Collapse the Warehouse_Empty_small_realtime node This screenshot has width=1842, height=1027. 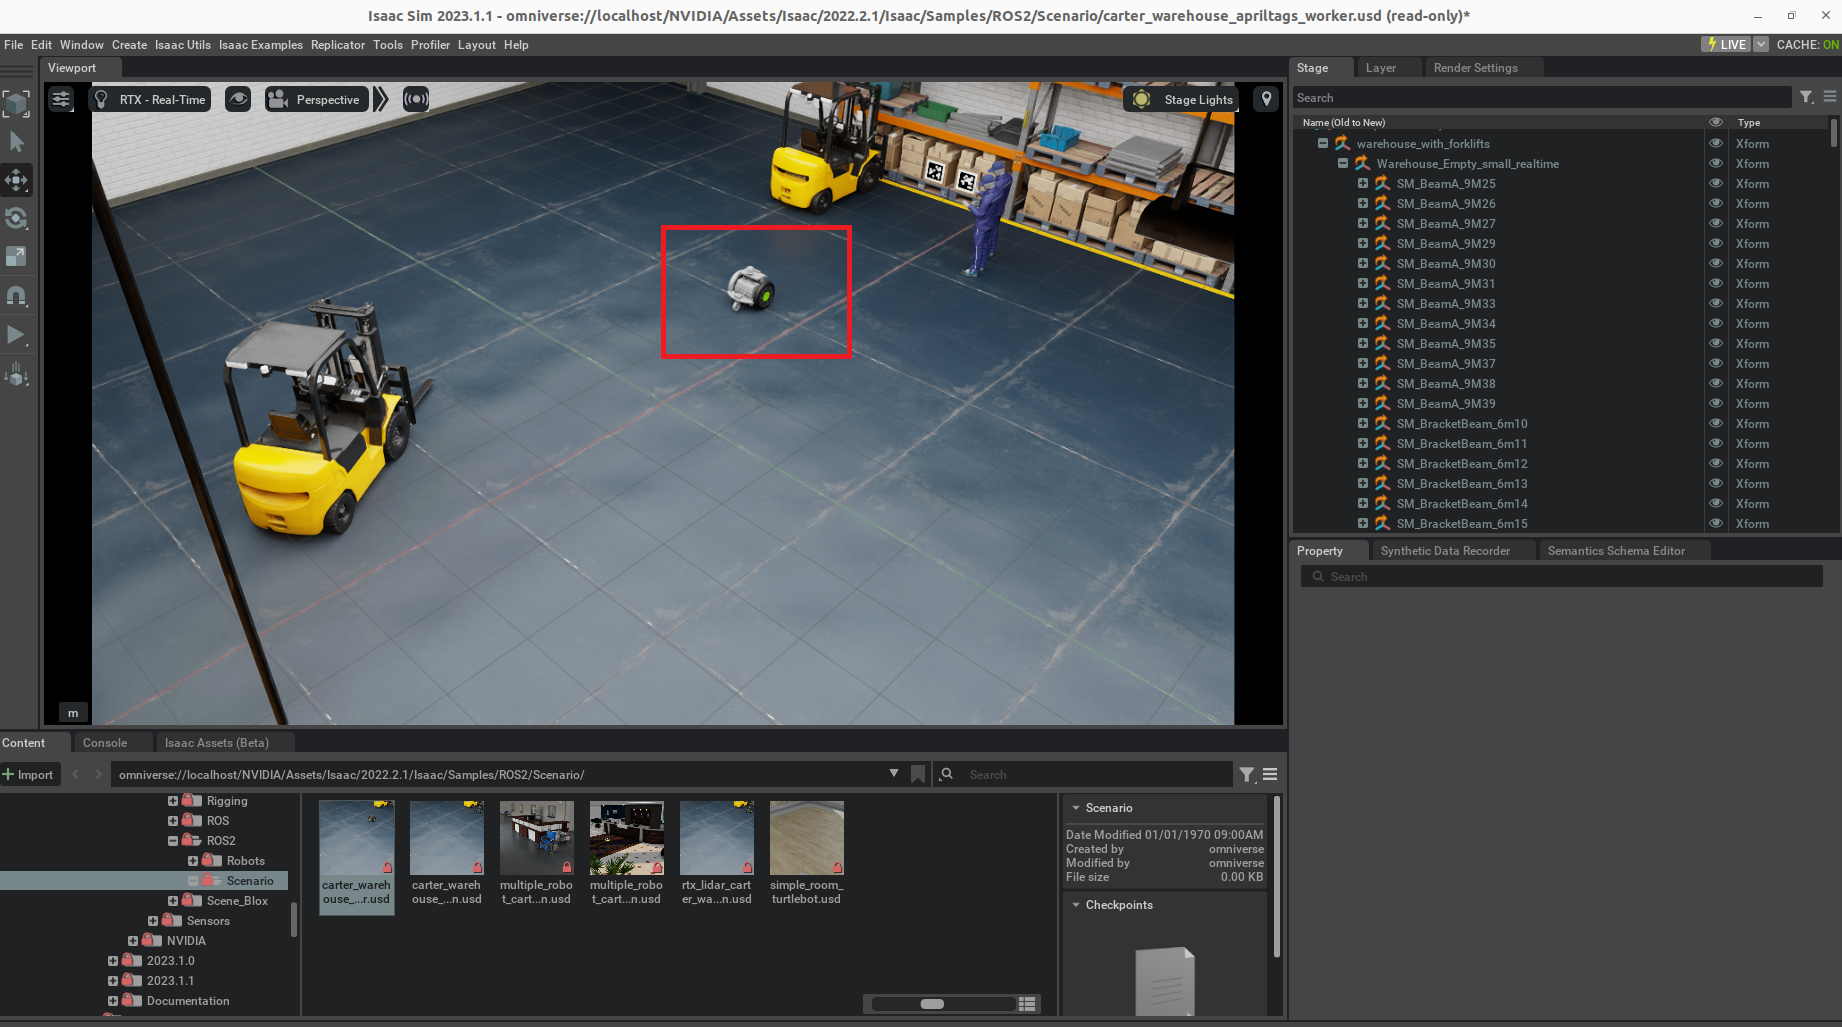point(1343,164)
